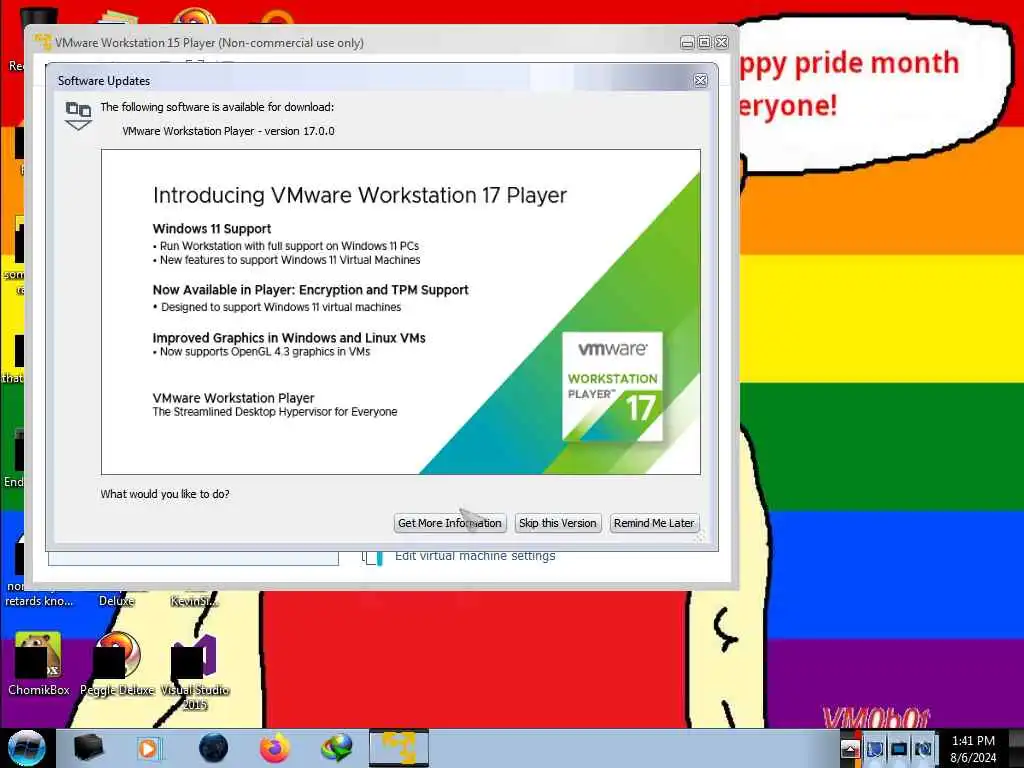This screenshot has width=1024, height=768.
Task: Maximize the VMware Workstation 15 Player window
Action: click(704, 42)
